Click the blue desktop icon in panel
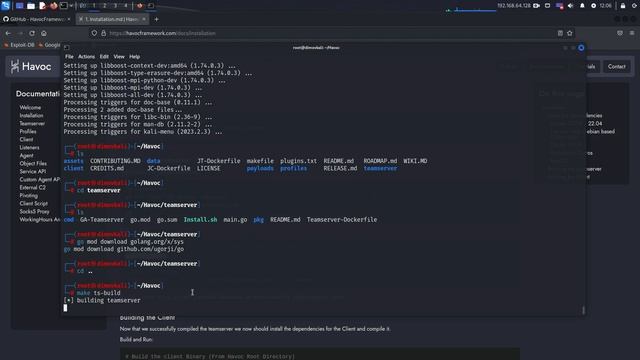Viewport: 640px width, 360px height. pos(19,6)
